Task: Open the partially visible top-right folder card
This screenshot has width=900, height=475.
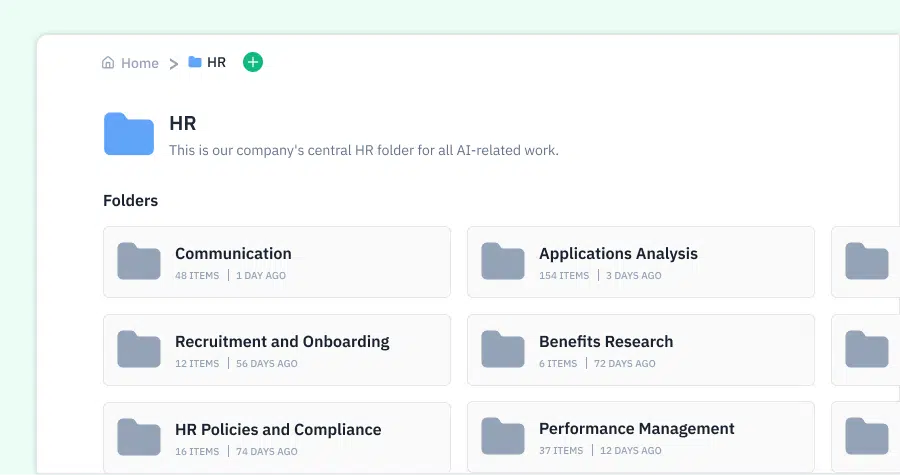Action: click(x=866, y=262)
